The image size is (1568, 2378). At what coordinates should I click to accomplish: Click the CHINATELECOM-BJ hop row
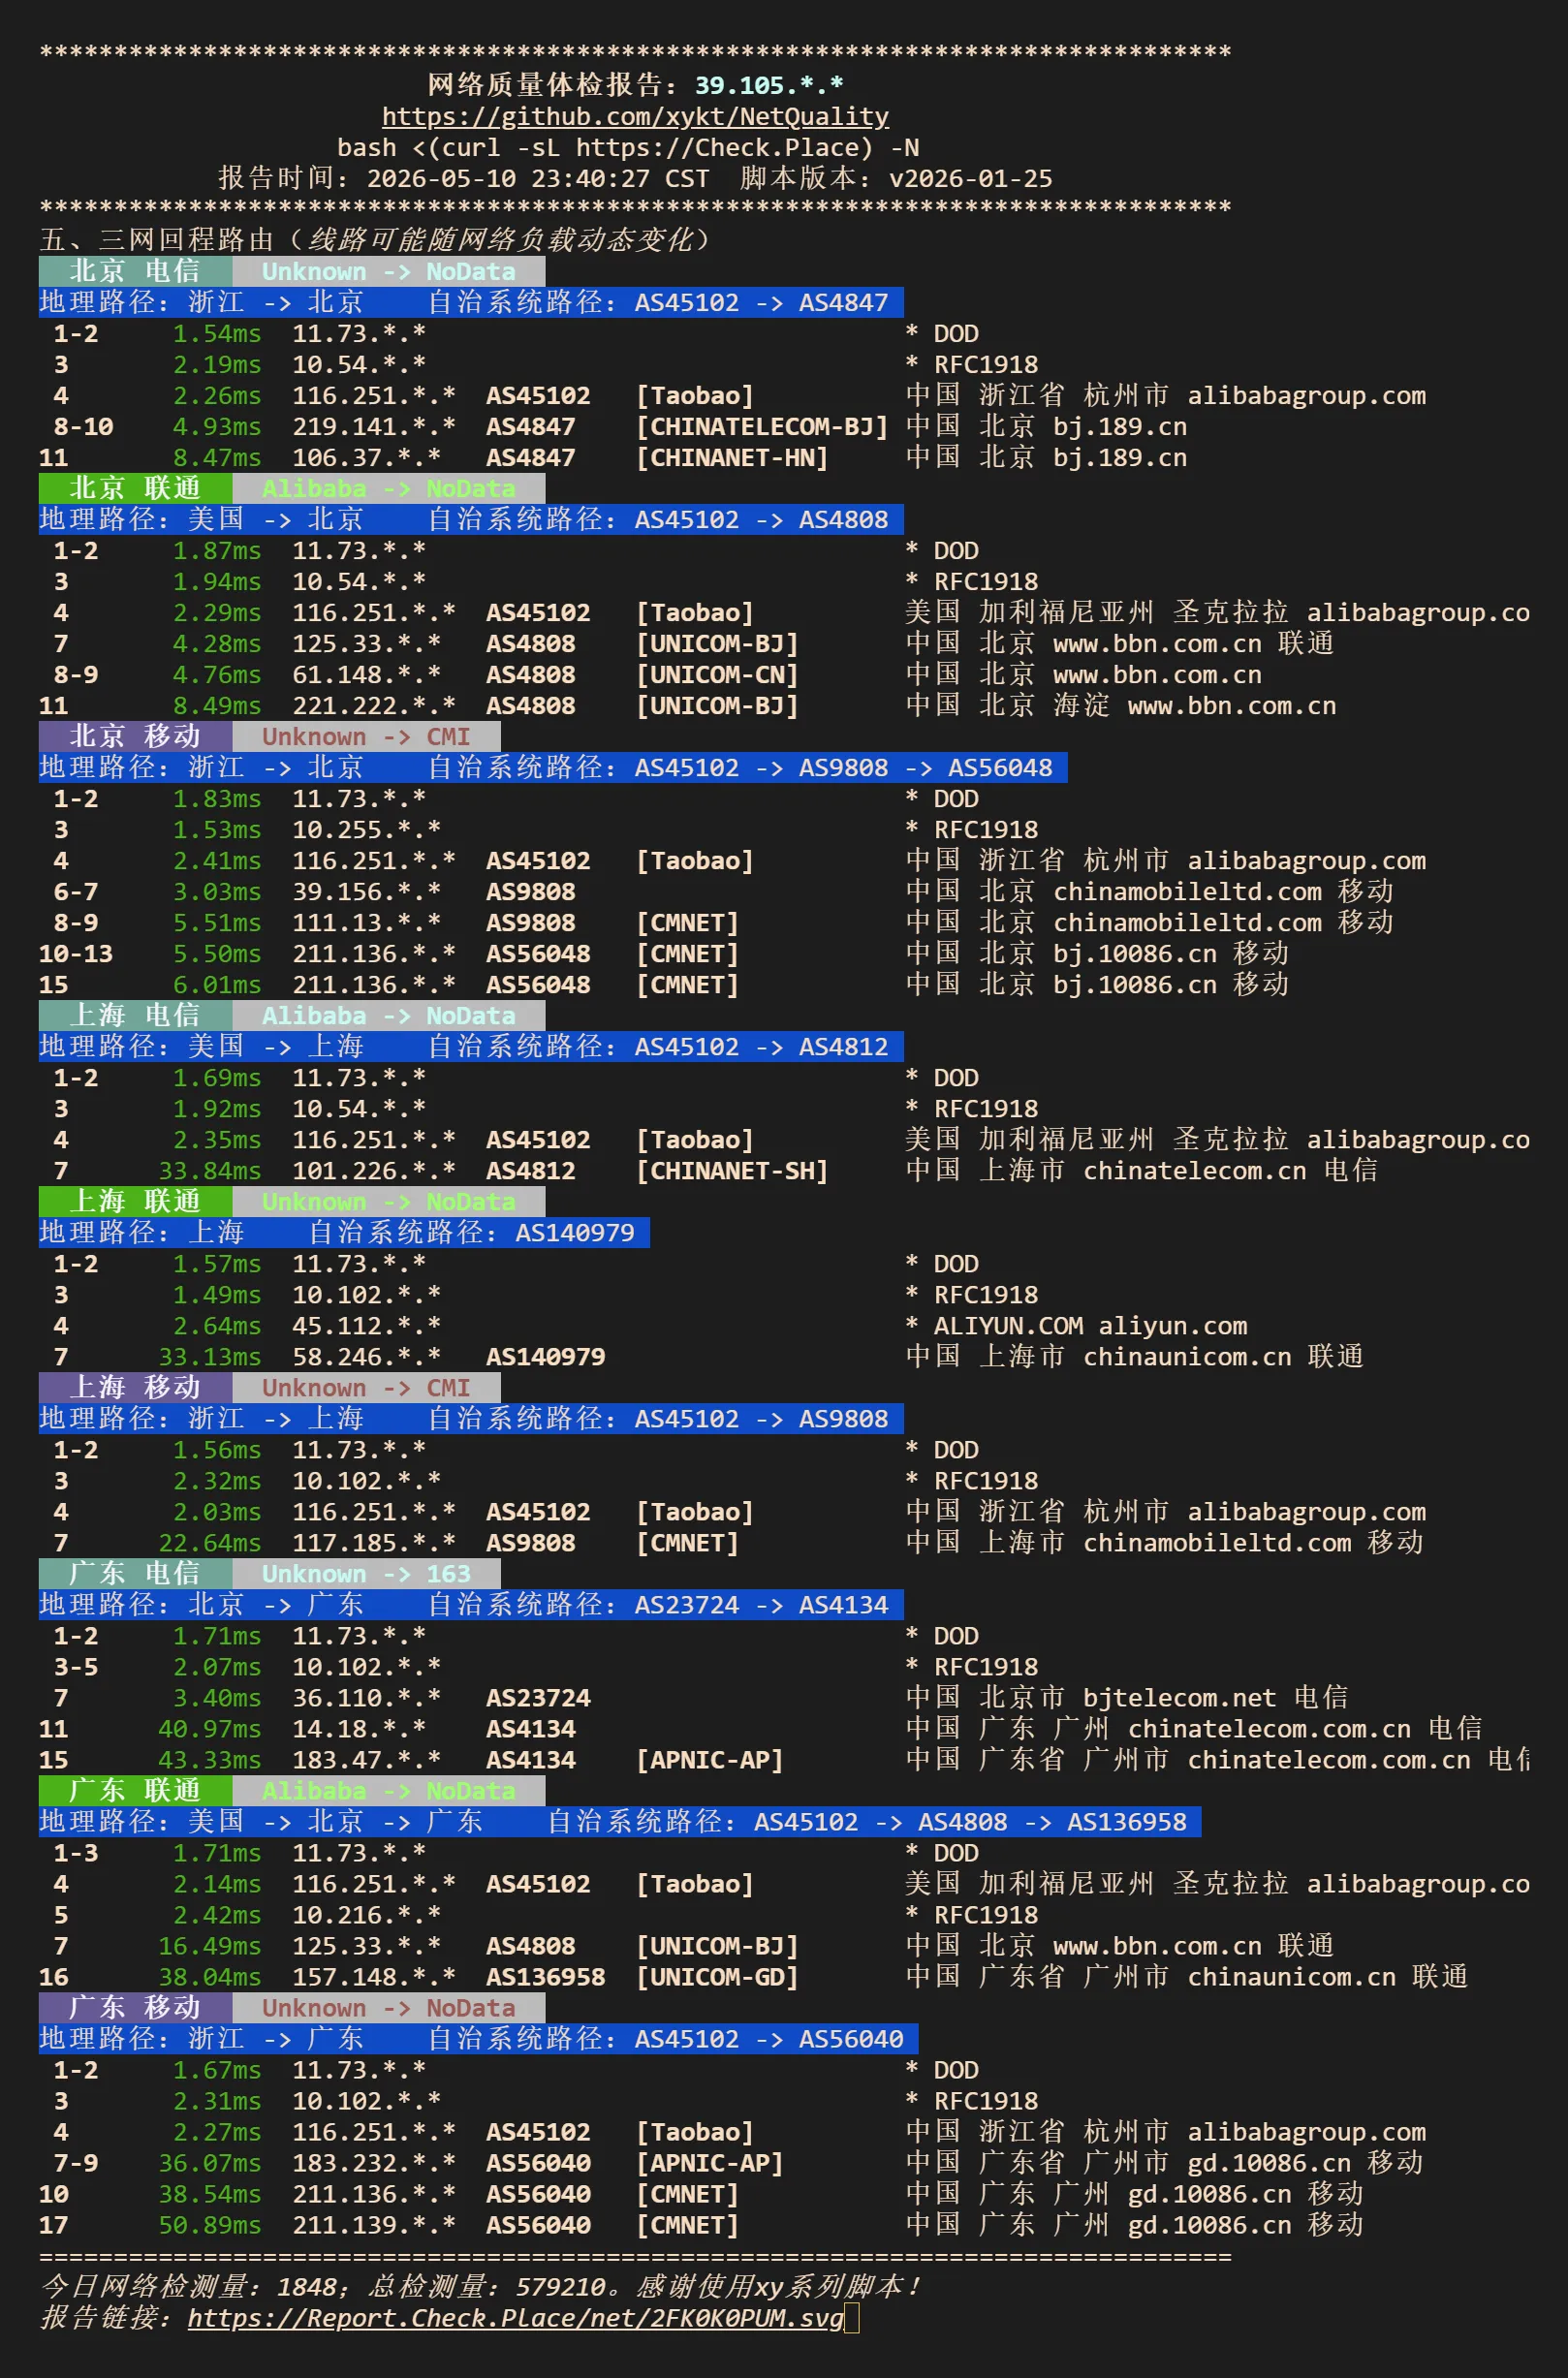[620, 425]
